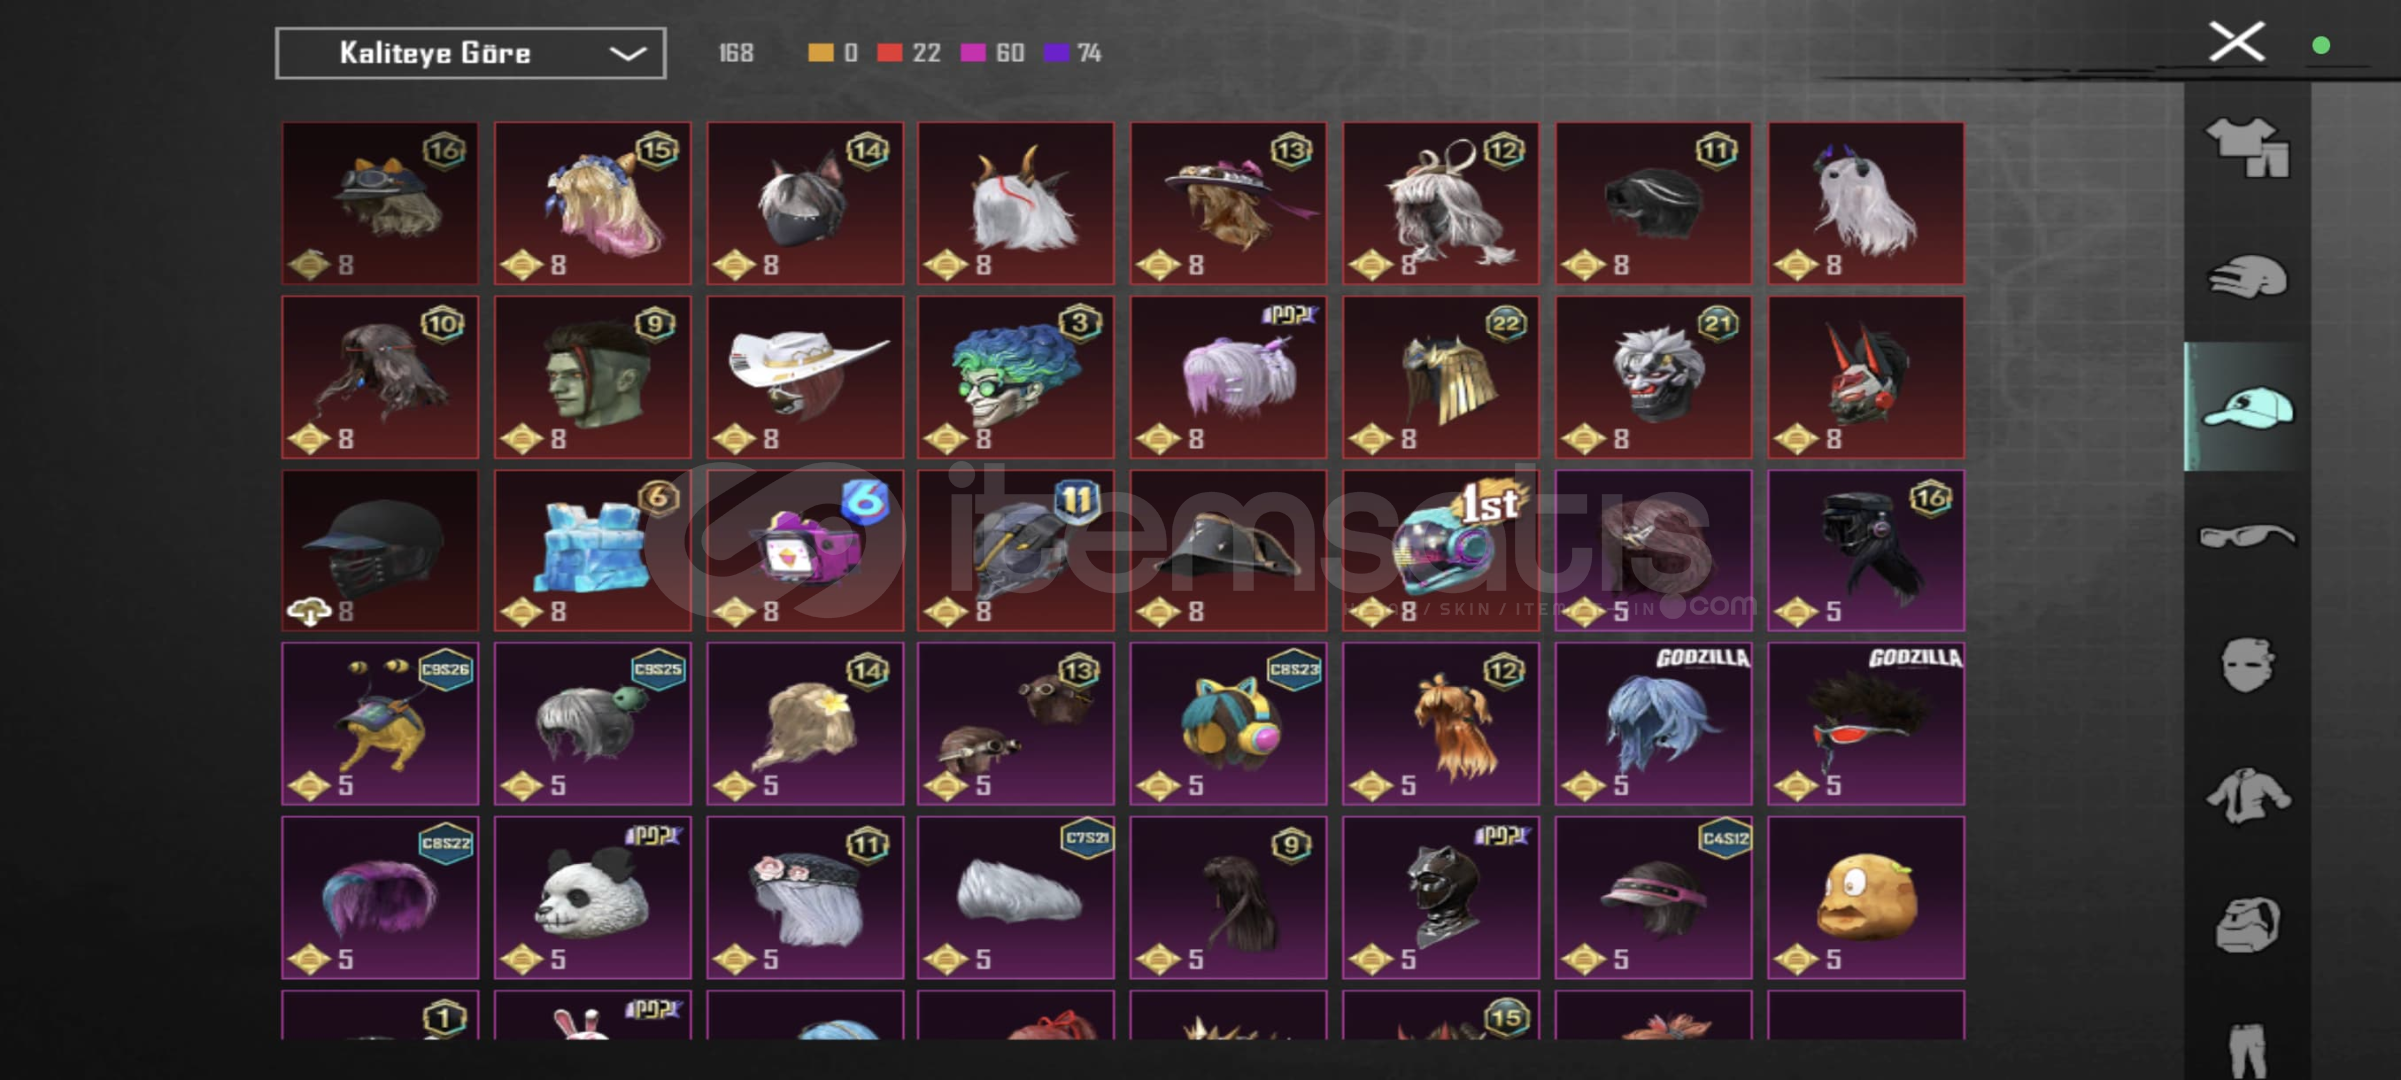
Task: Select the blue Godzilla hair item
Action: click(x=1653, y=724)
